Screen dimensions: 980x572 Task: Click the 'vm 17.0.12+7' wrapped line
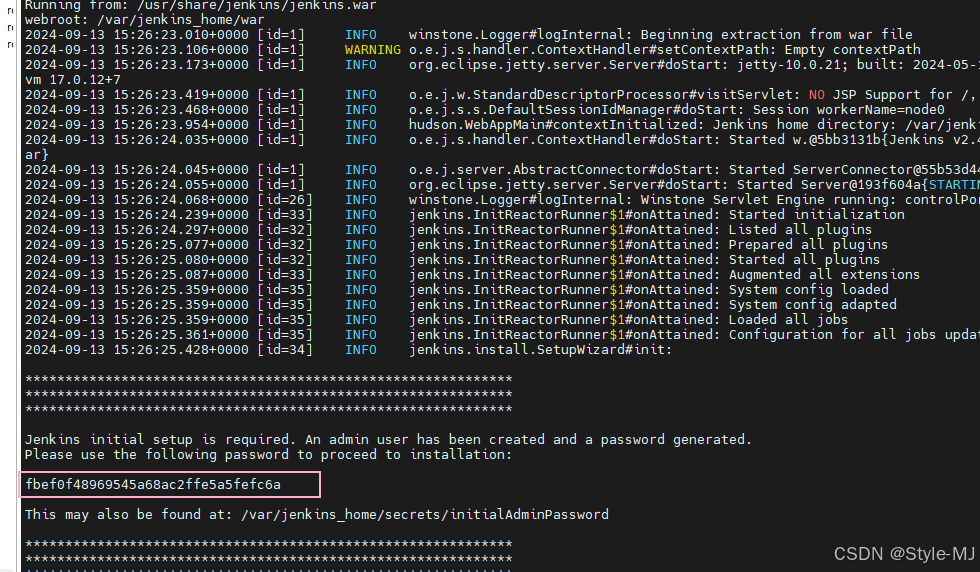(x=72, y=80)
